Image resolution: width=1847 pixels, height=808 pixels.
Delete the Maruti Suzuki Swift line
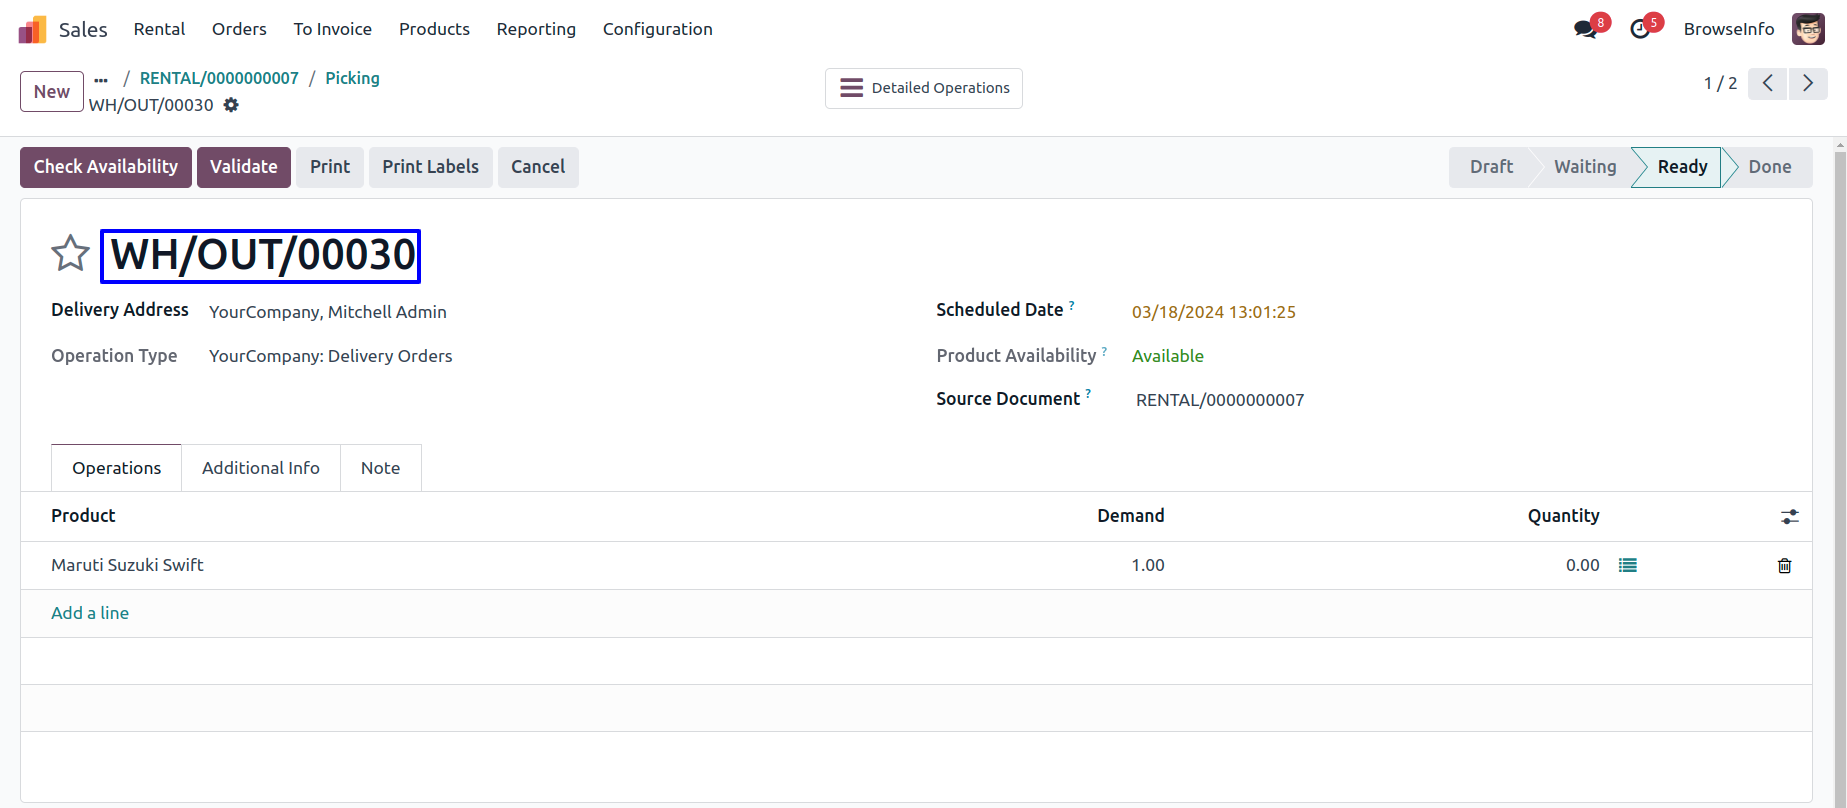click(x=1784, y=566)
